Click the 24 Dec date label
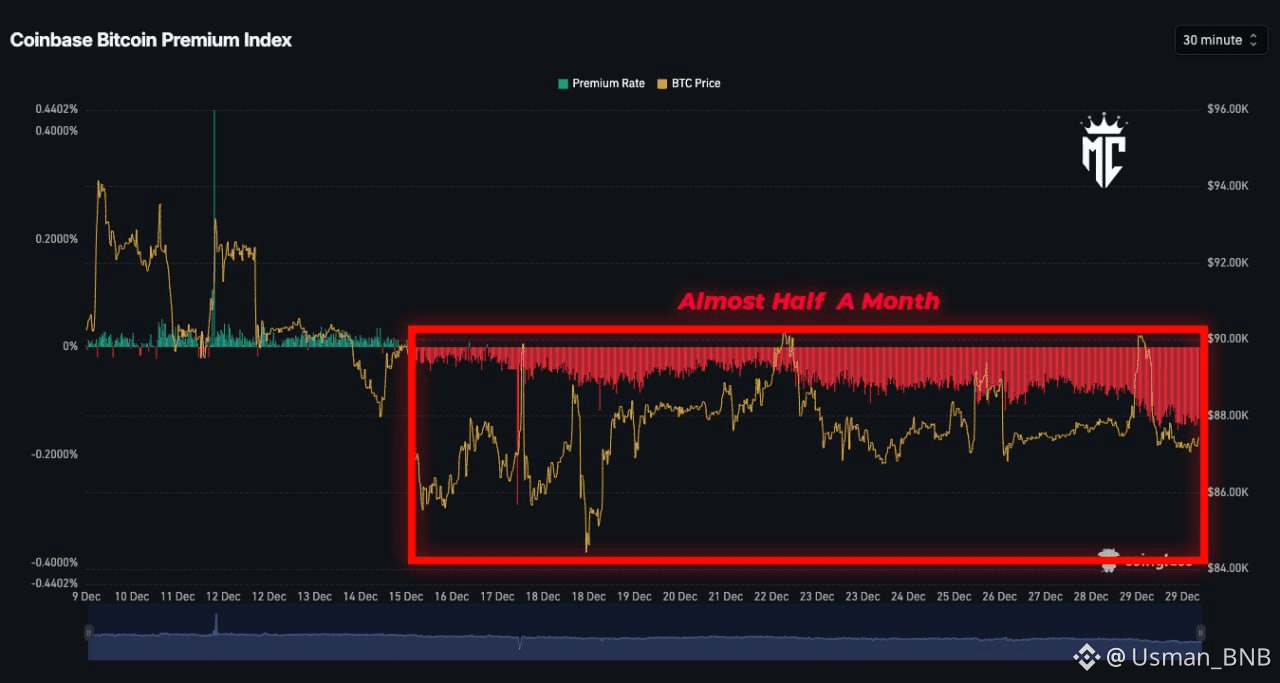 pyautogui.click(x=908, y=596)
